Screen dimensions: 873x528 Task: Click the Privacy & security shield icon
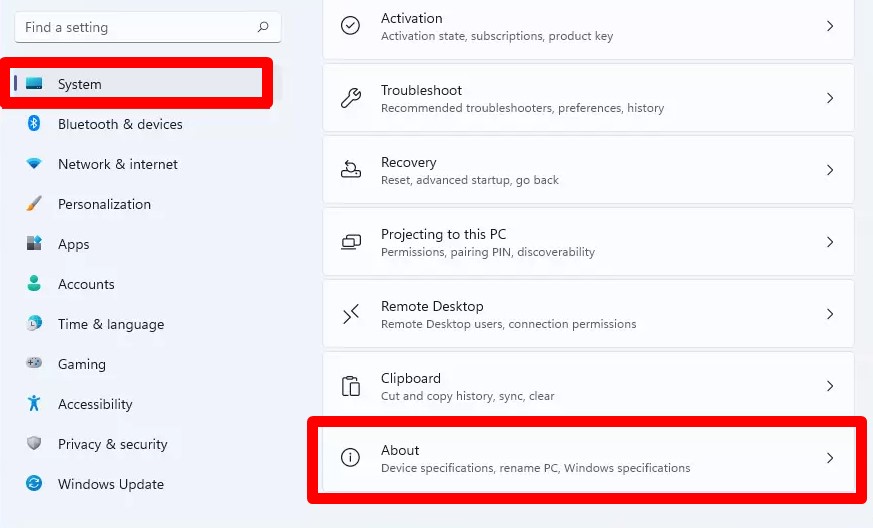[x=34, y=443]
